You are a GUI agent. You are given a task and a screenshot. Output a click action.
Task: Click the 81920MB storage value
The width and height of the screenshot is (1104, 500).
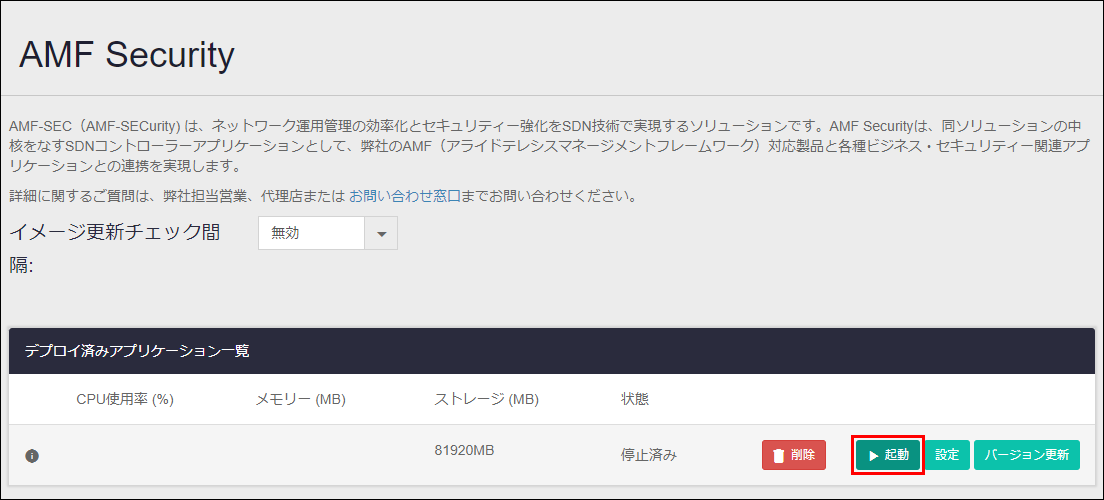(x=464, y=451)
